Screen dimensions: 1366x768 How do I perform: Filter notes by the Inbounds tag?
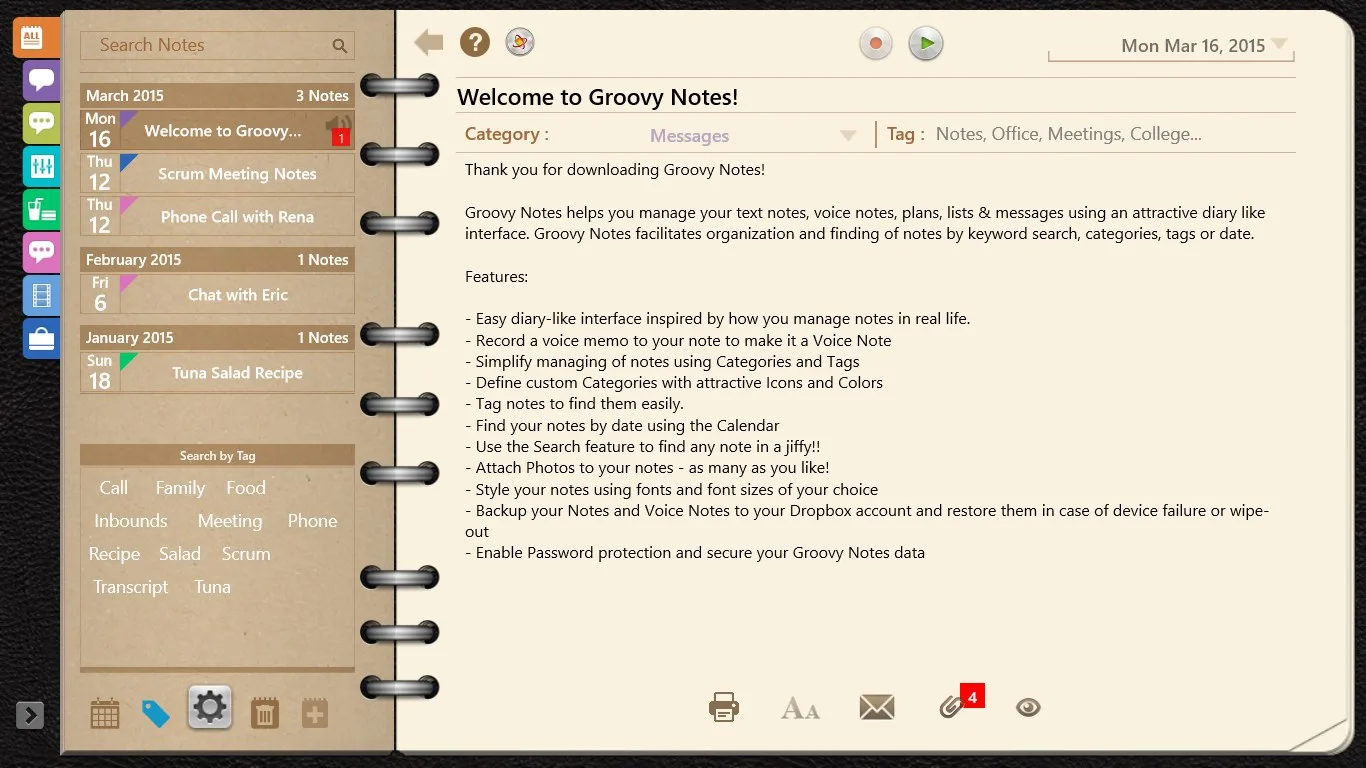tap(131, 521)
